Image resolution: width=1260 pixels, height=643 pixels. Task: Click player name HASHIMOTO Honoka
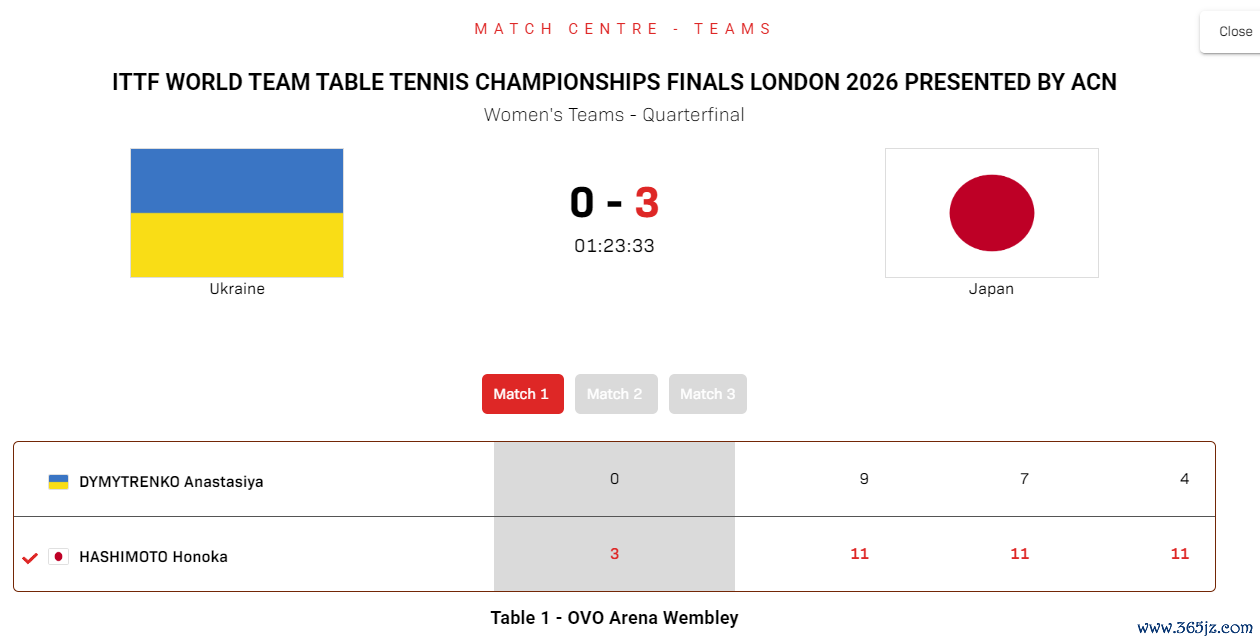click(x=153, y=557)
